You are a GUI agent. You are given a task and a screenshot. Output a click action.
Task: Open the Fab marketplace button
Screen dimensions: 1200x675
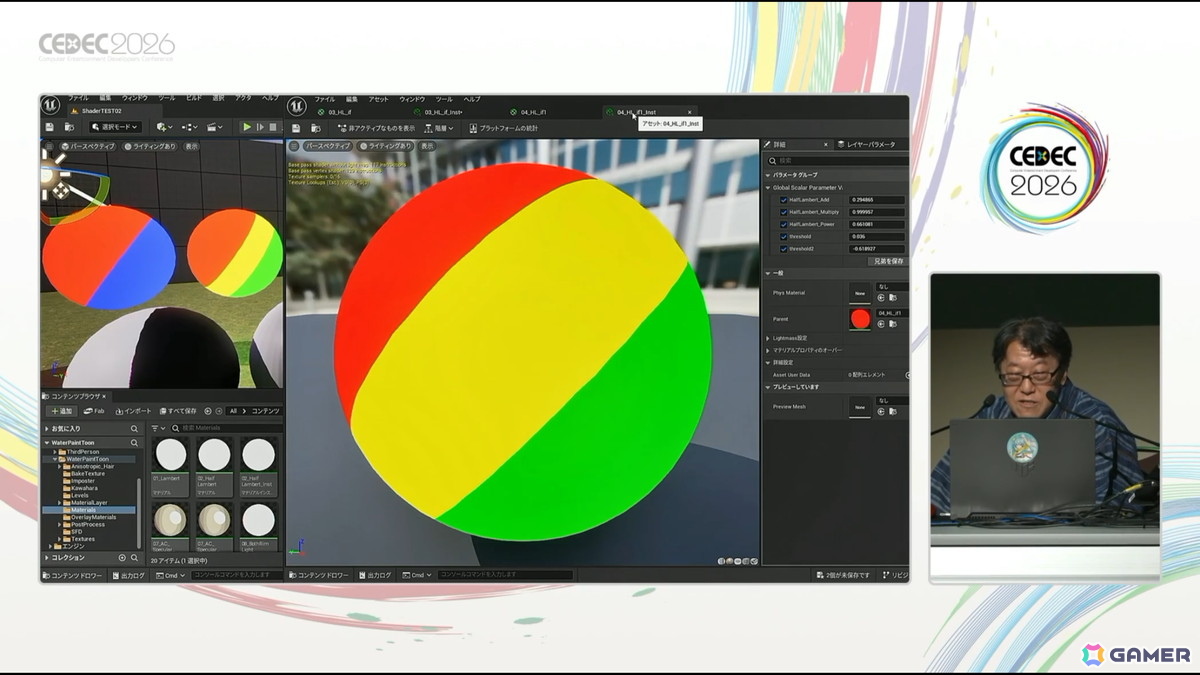(x=95, y=411)
